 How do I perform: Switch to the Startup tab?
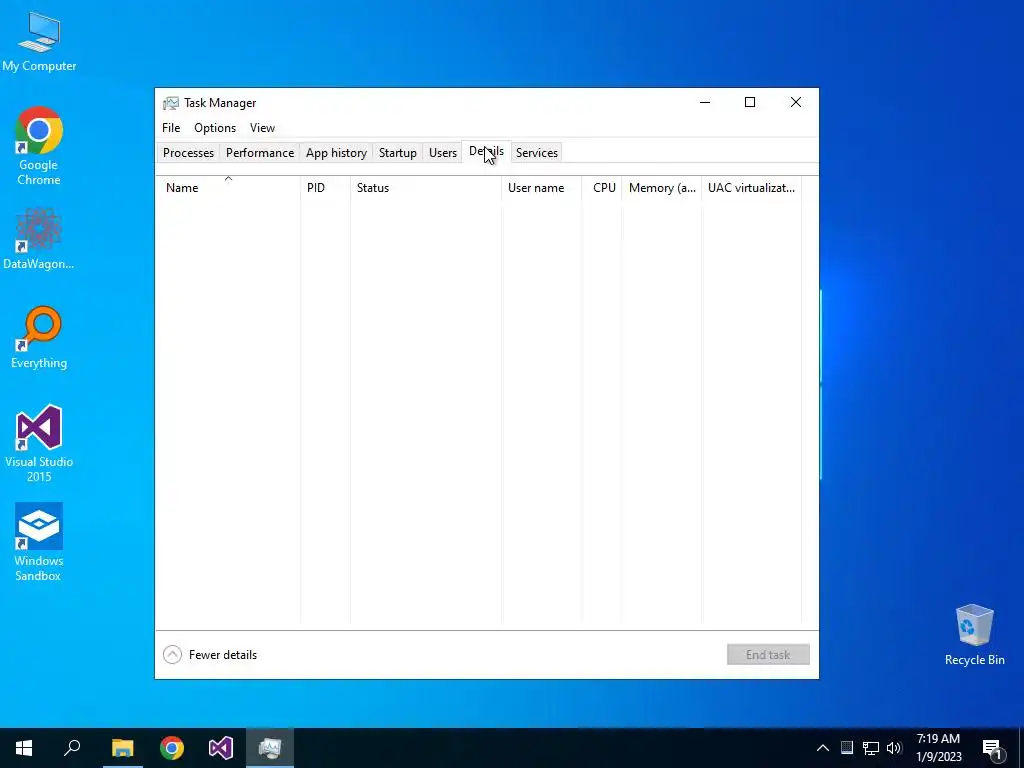click(398, 153)
